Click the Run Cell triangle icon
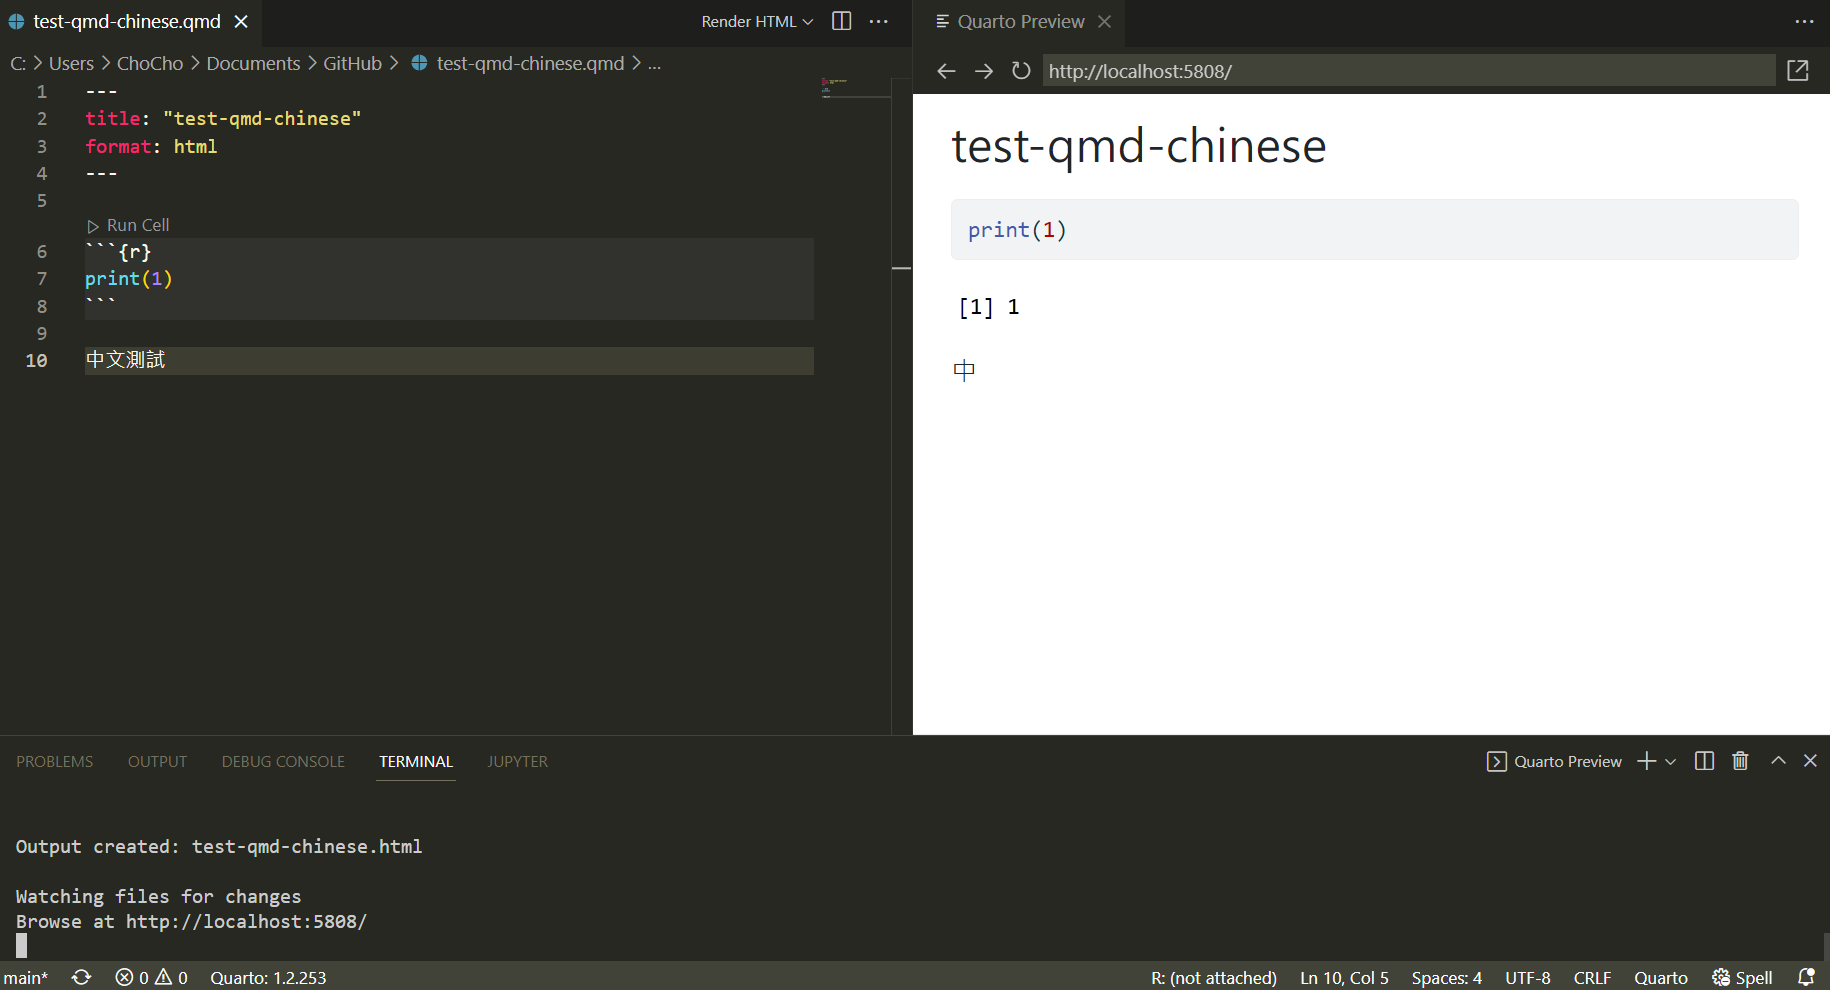This screenshot has height=990, width=1830. click(x=93, y=226)
